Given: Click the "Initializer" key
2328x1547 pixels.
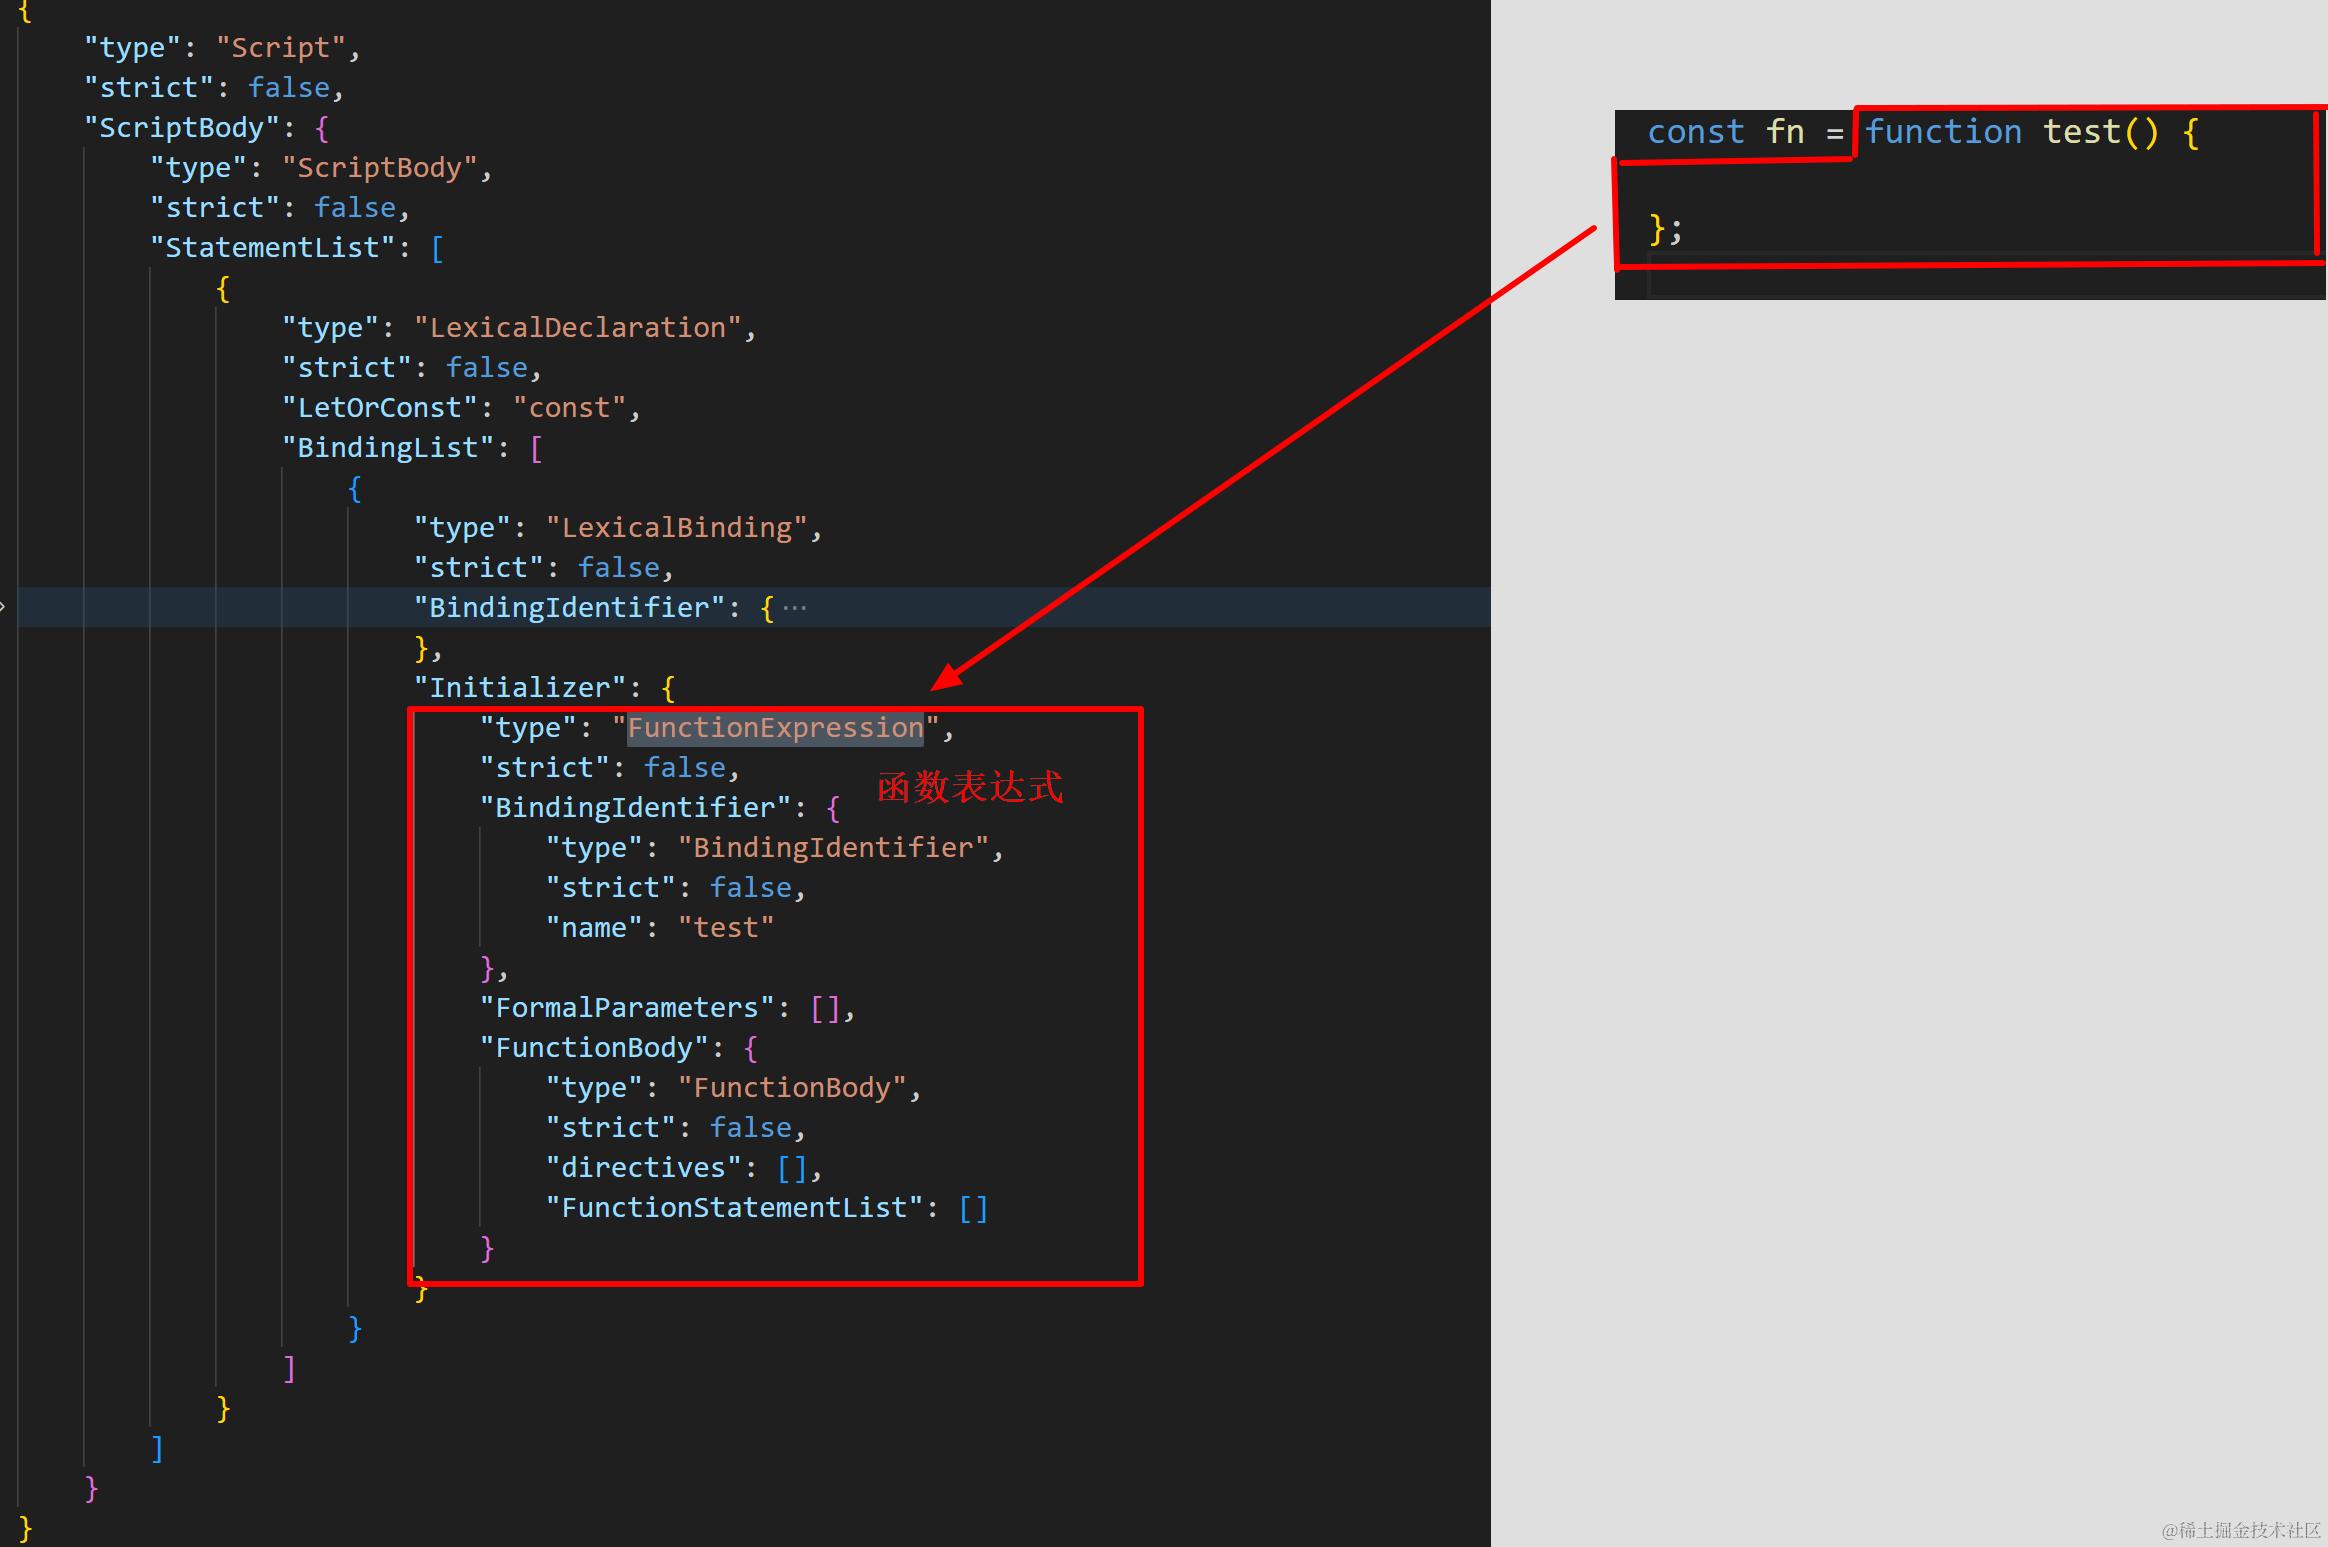Looking at the screenshot, I should tap(519, 687).
